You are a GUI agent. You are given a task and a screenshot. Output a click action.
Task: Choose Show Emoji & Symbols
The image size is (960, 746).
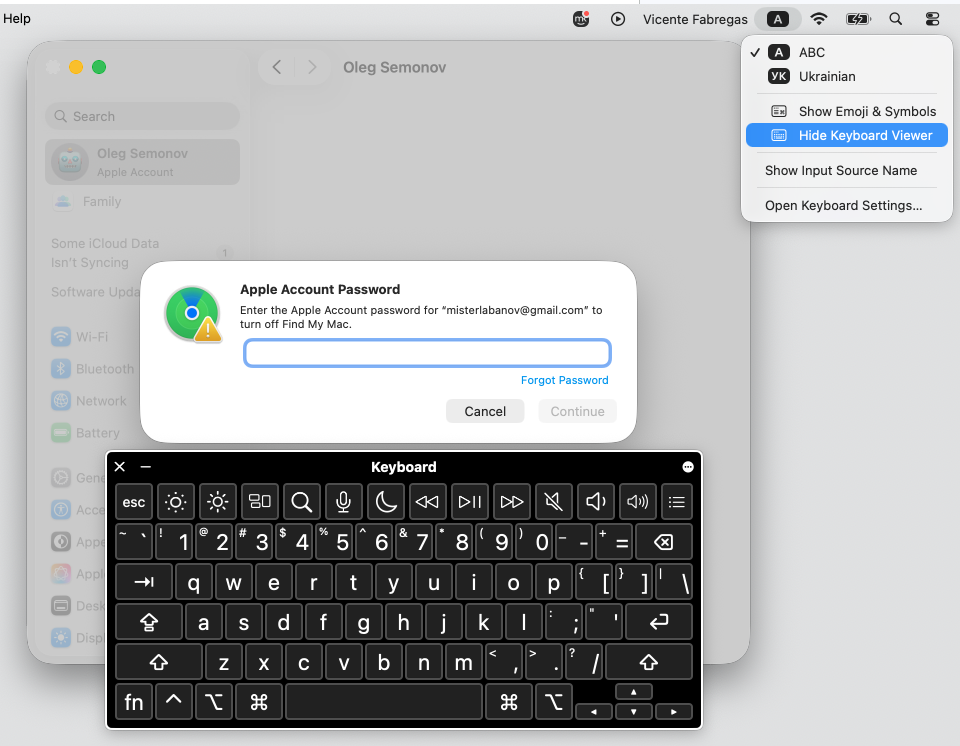(847, 111)
